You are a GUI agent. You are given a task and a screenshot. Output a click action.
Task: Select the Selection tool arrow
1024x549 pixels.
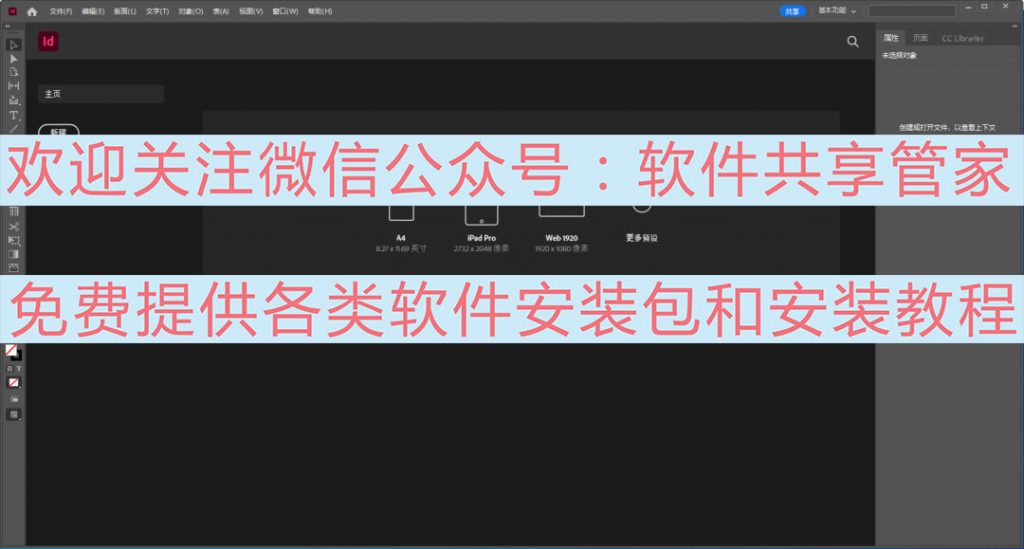coord(13,45)
